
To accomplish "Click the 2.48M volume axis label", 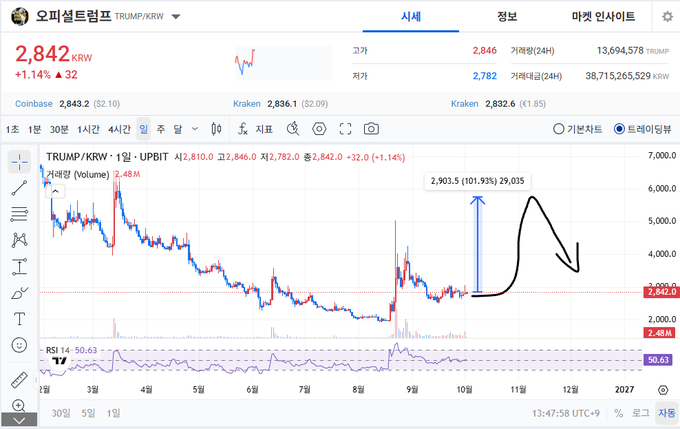I will pyautogui.click(x=659, y=333).
